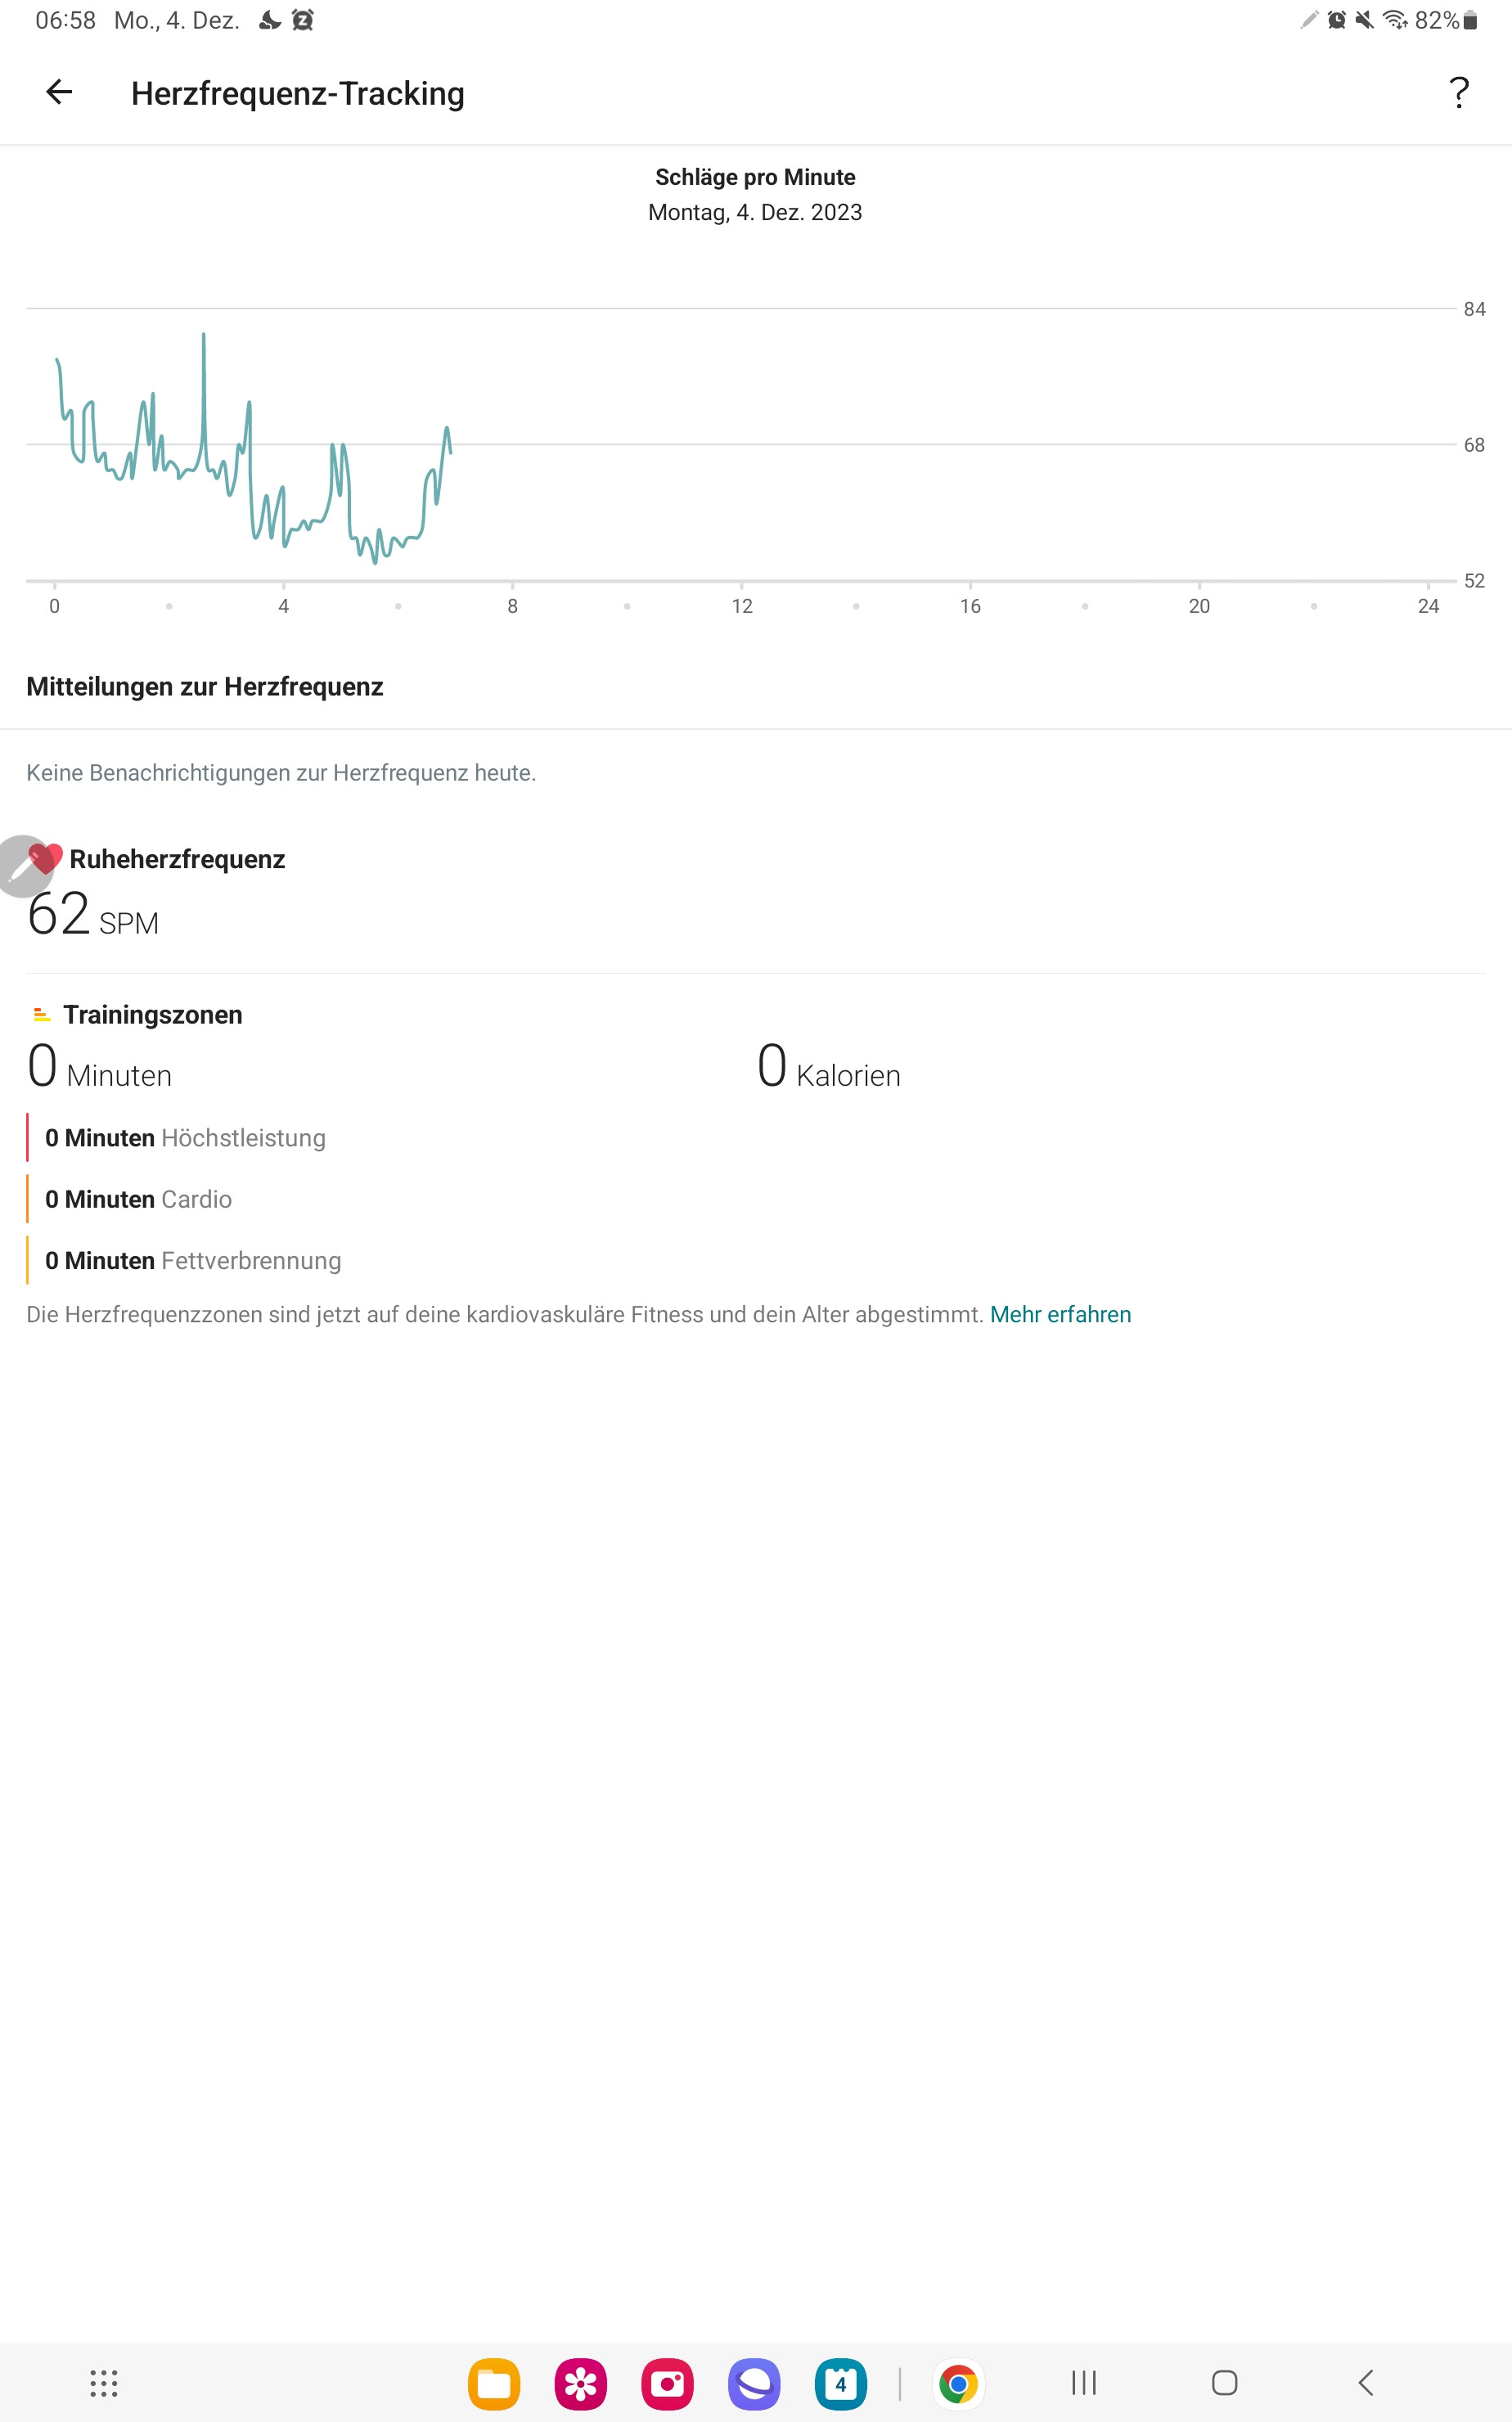Open the pink flower Gallery app
This screenshot has width=1512, height=2422.
click(x=581, y=2384)
